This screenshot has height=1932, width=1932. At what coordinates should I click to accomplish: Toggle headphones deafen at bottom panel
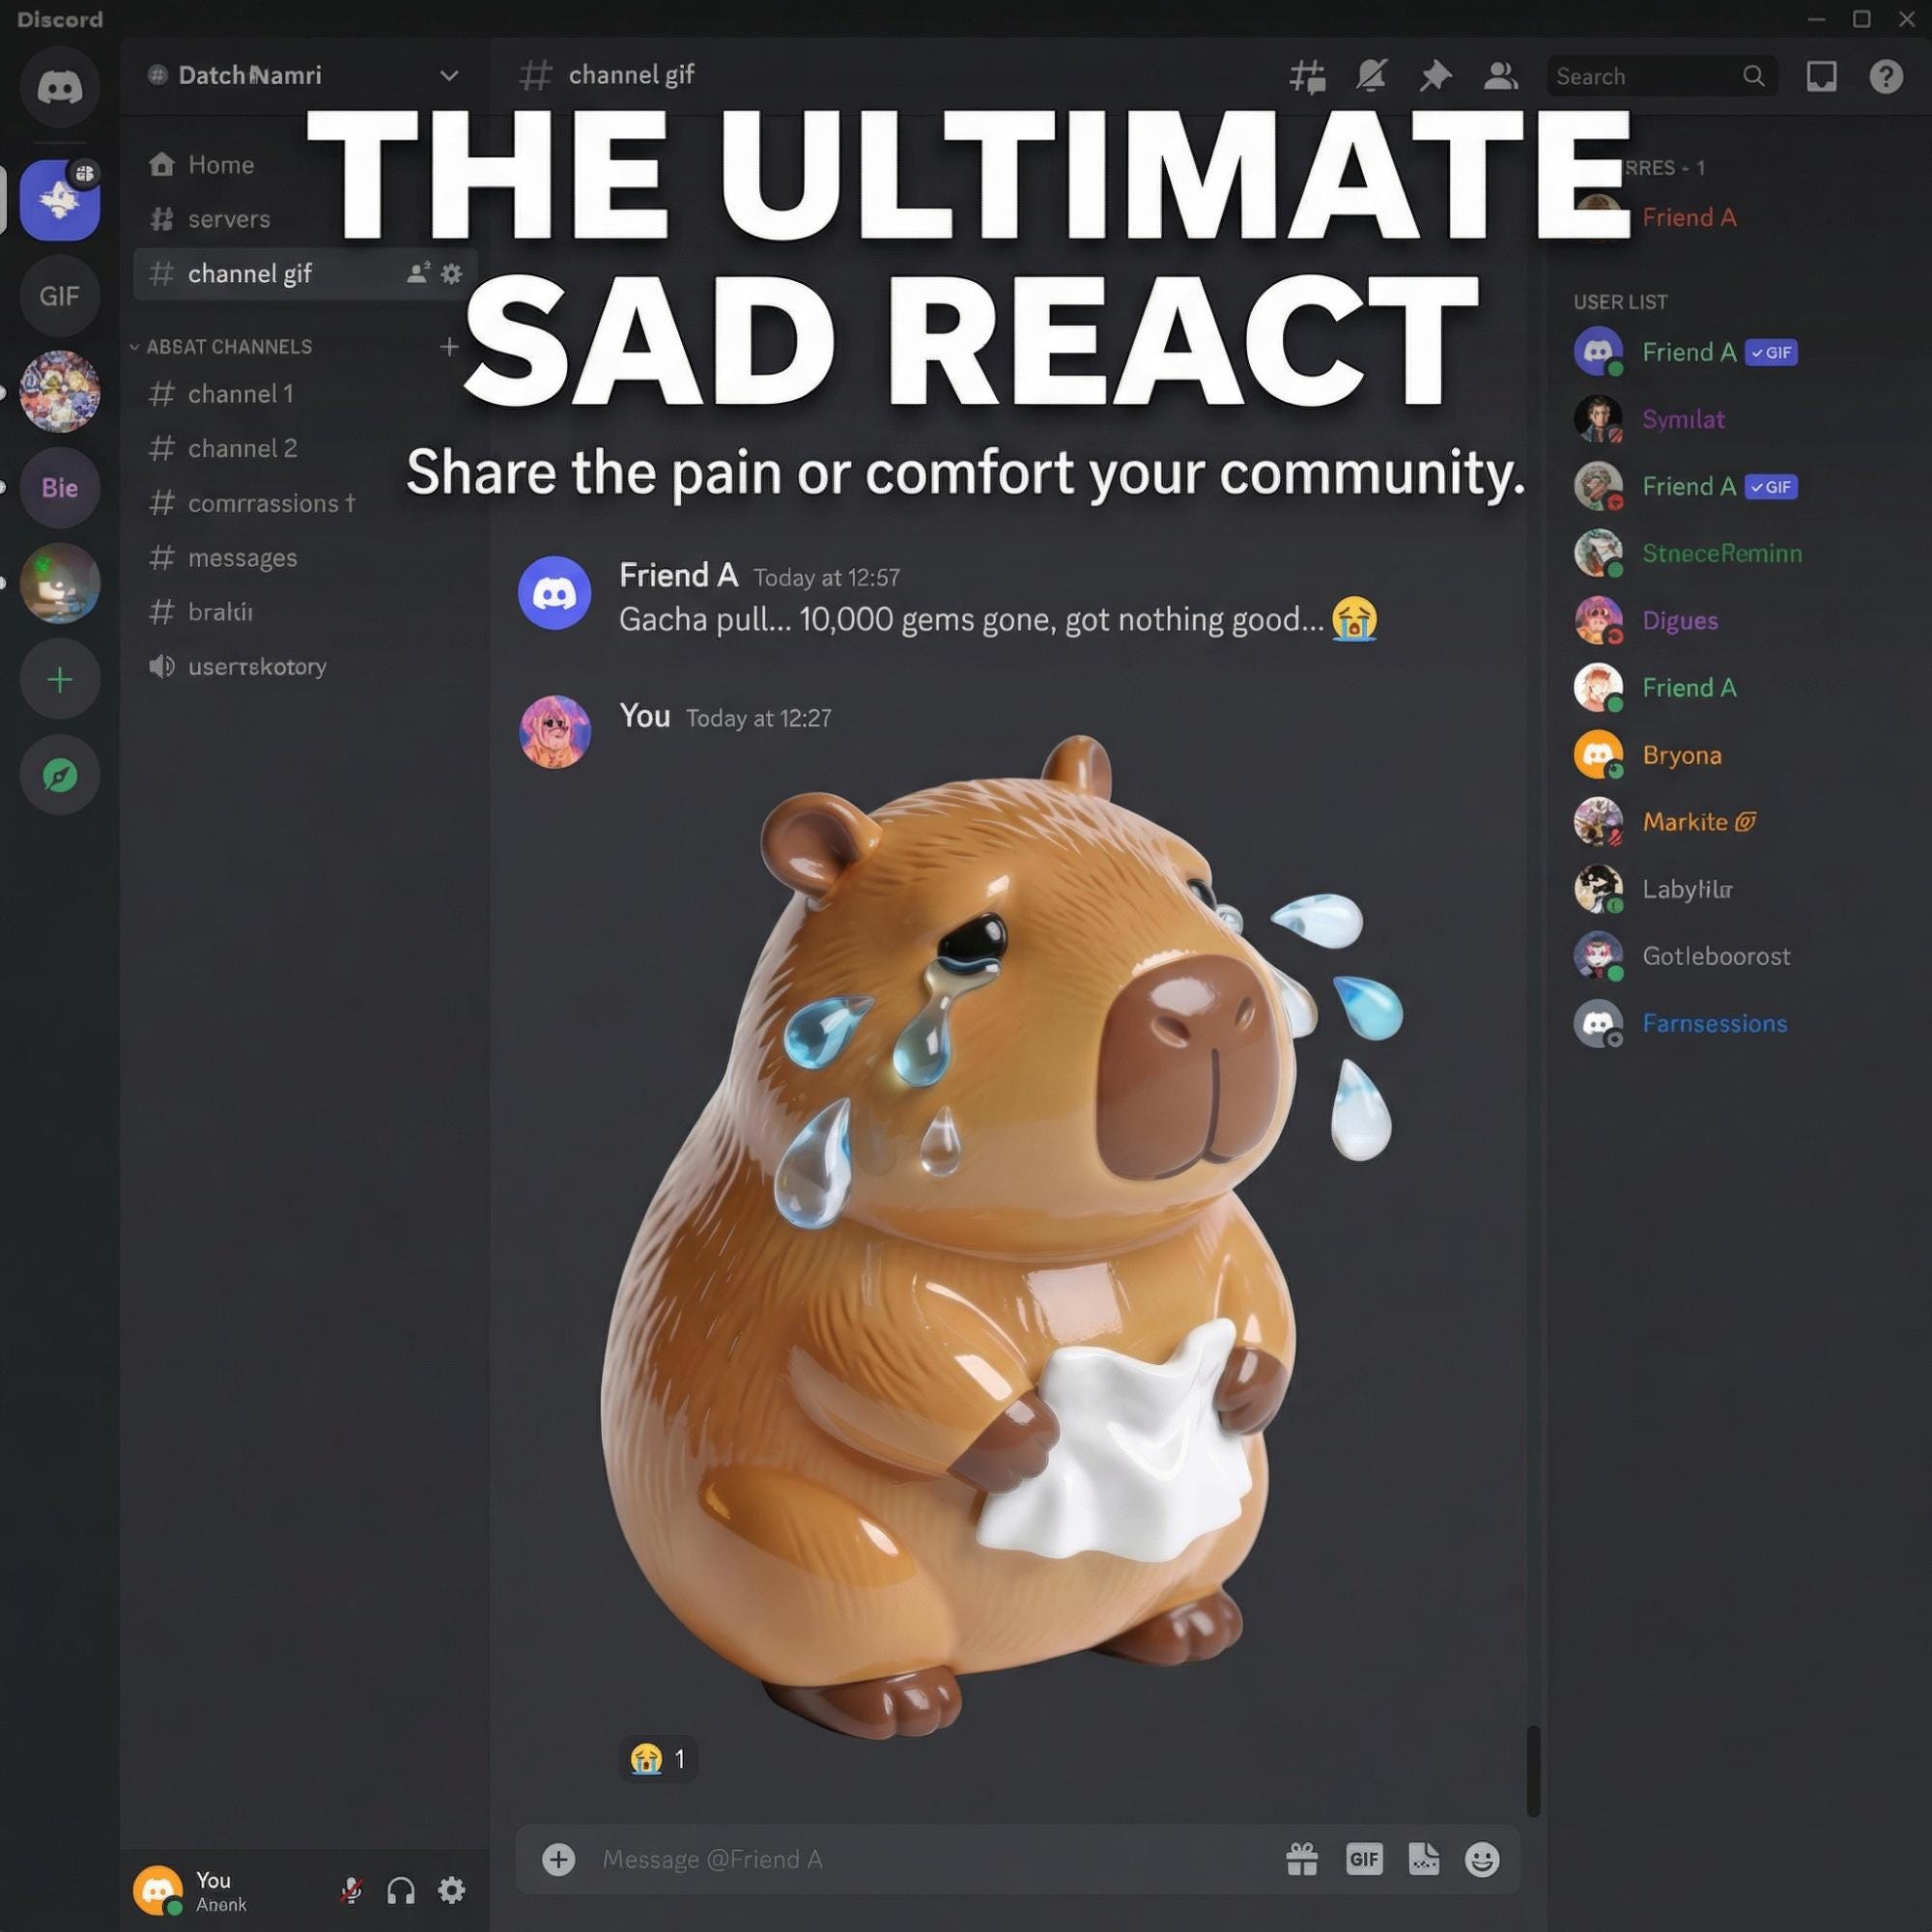click(x=401, y=1890)
